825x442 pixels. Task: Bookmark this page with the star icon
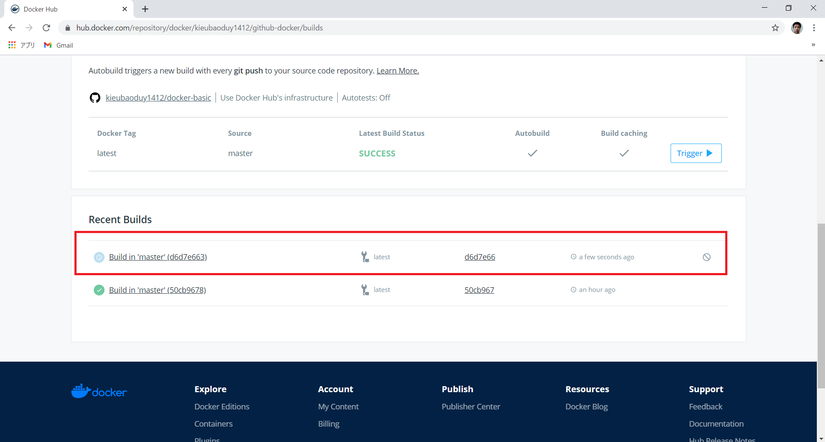pos(775,28)
